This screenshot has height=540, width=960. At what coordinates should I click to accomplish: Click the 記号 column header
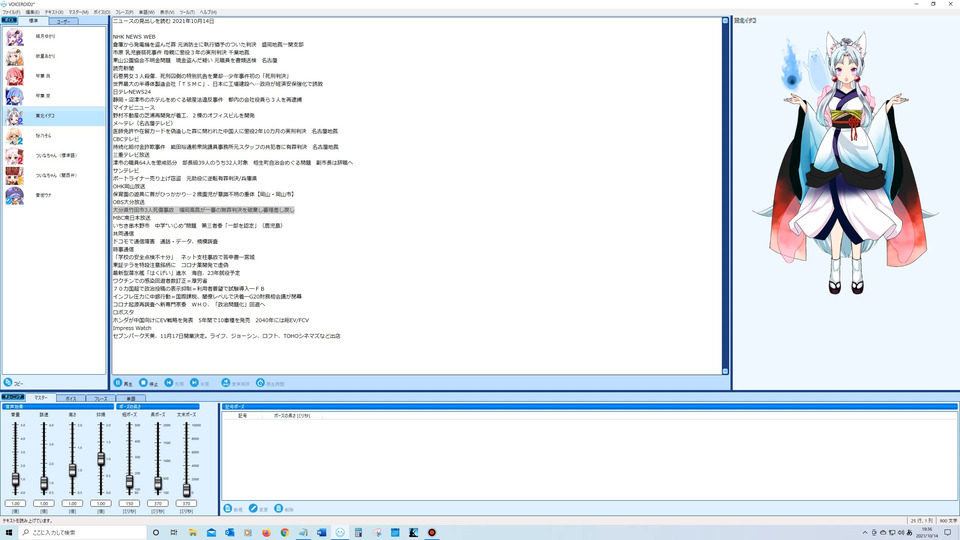click(243, 416)
